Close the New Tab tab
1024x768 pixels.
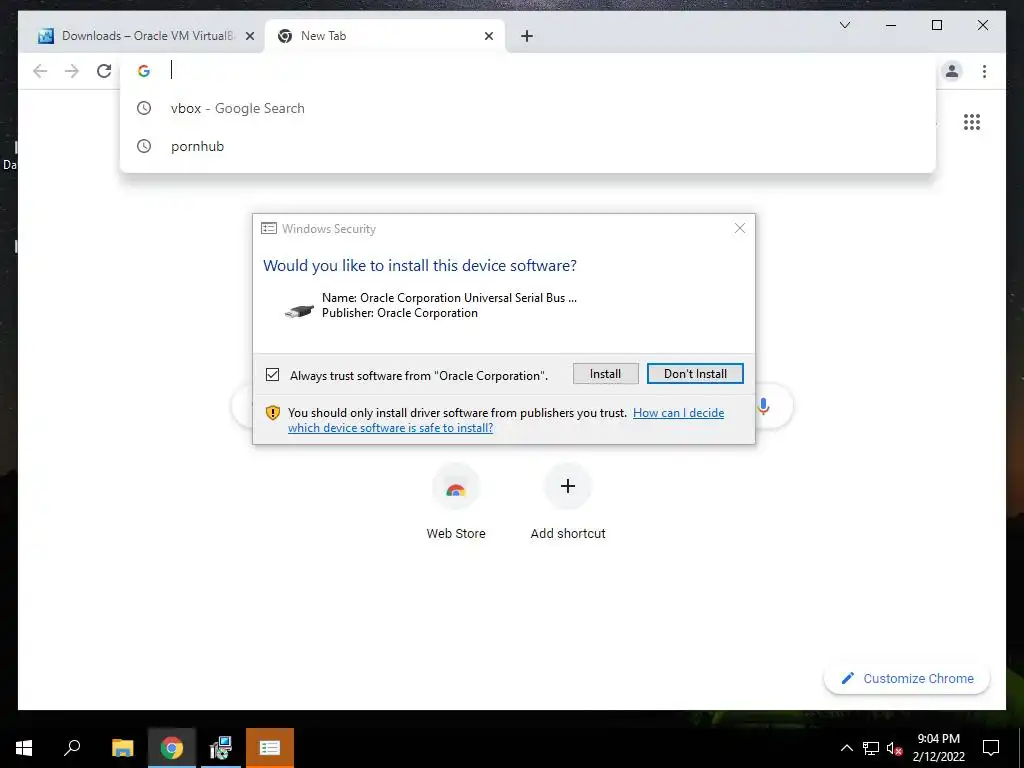pyautogui.click(x=488, y=36)
